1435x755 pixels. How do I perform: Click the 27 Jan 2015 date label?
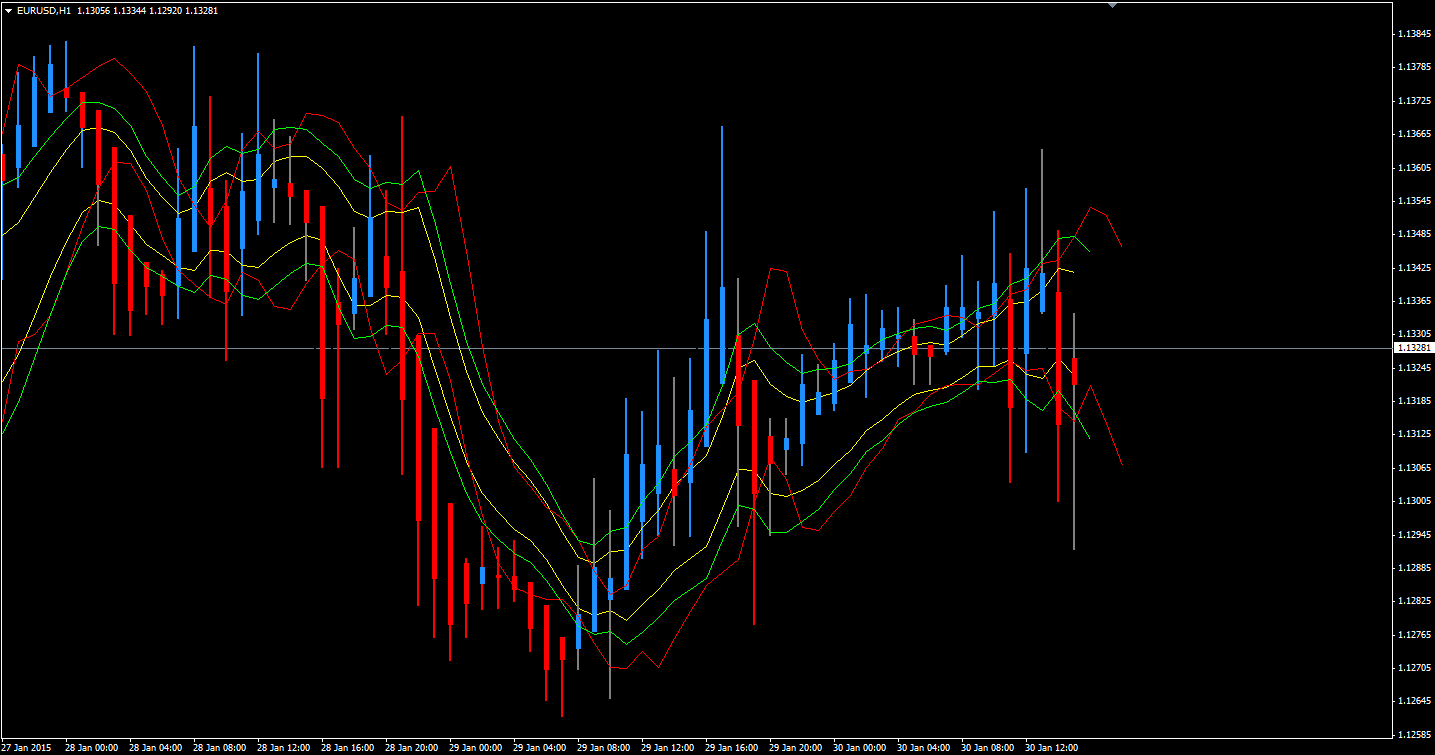coord(27,747)
